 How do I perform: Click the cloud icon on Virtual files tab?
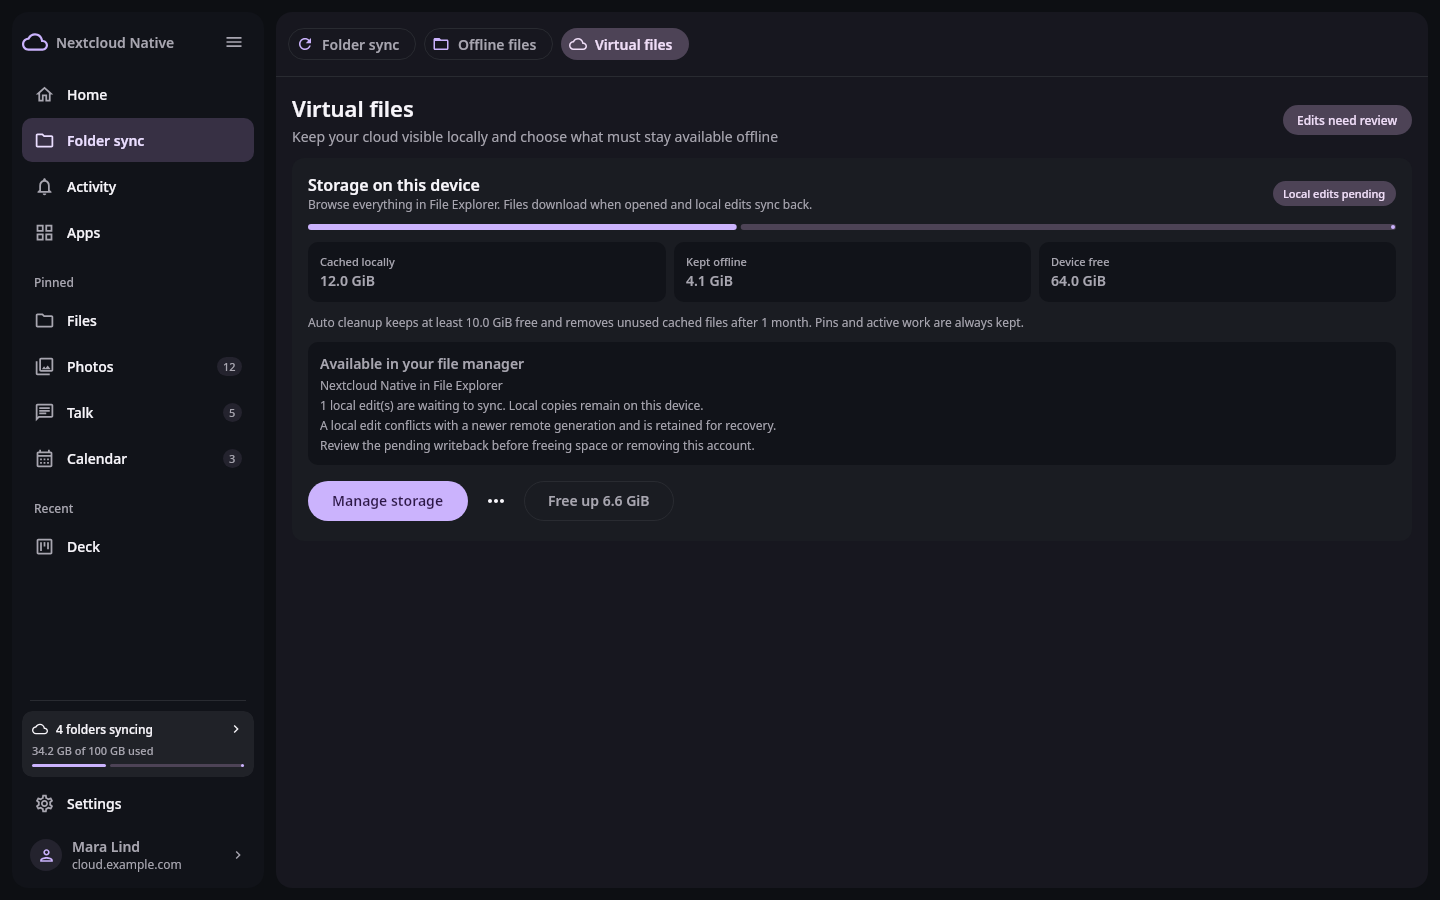tap(578, 44)
